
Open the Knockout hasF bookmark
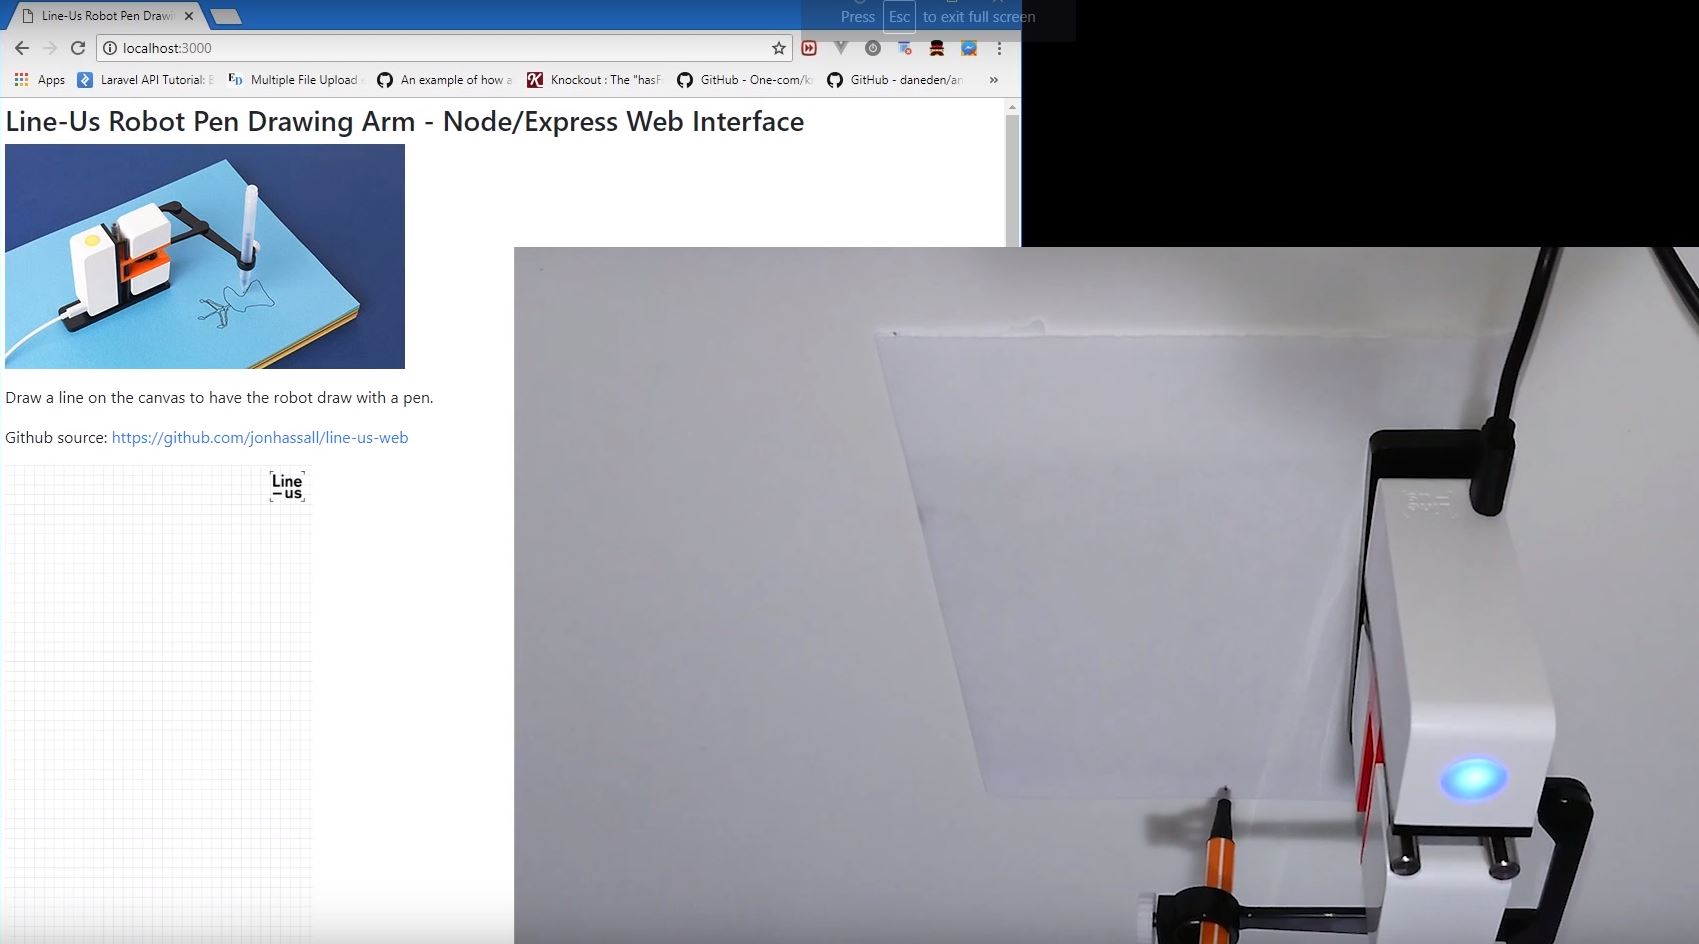pos(594,80)
